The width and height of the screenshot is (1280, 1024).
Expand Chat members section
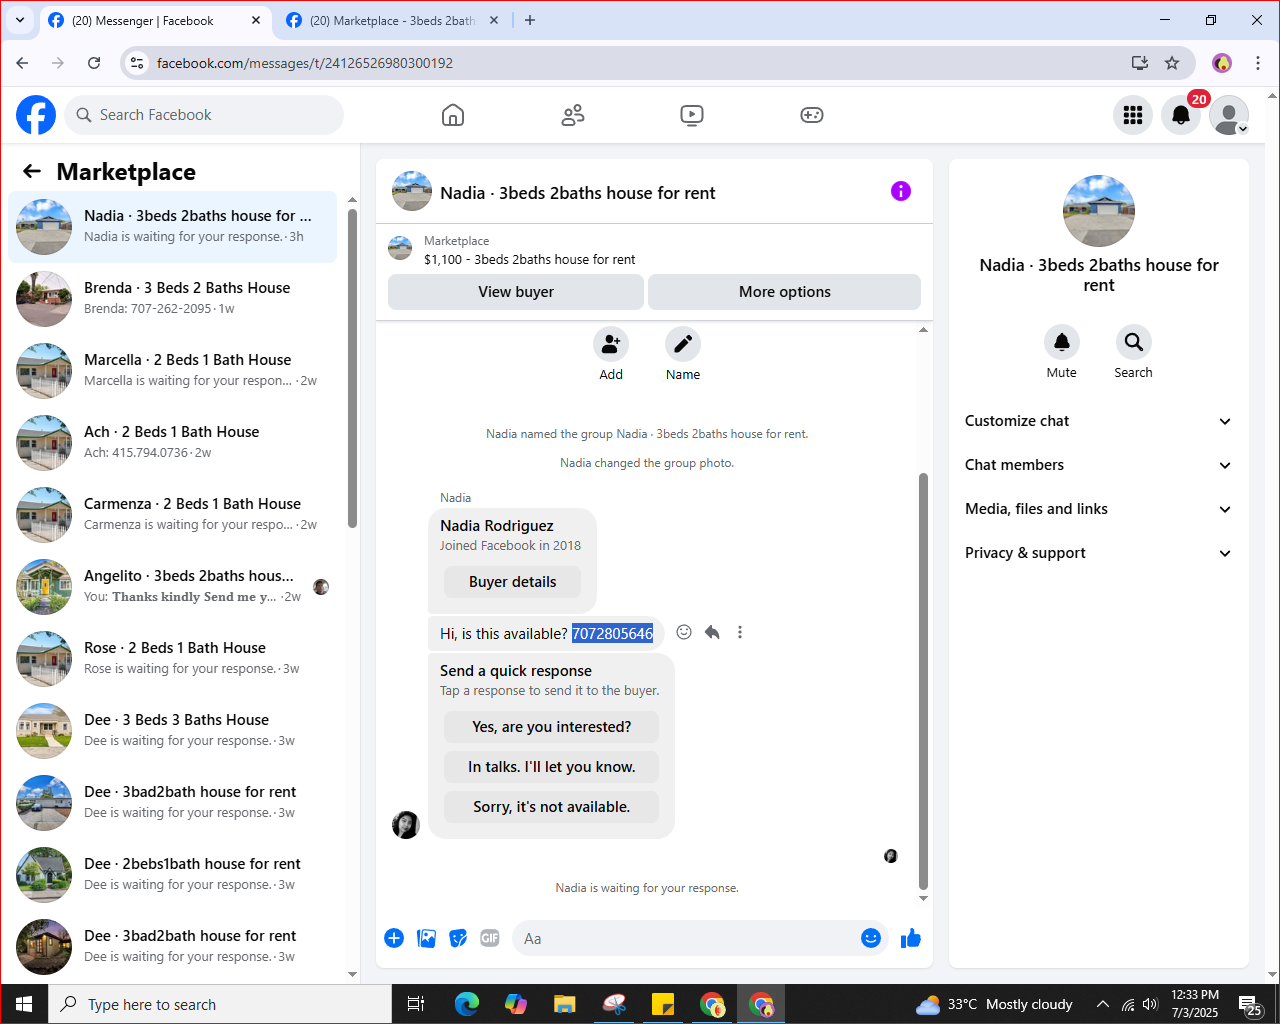(1098, 465)
